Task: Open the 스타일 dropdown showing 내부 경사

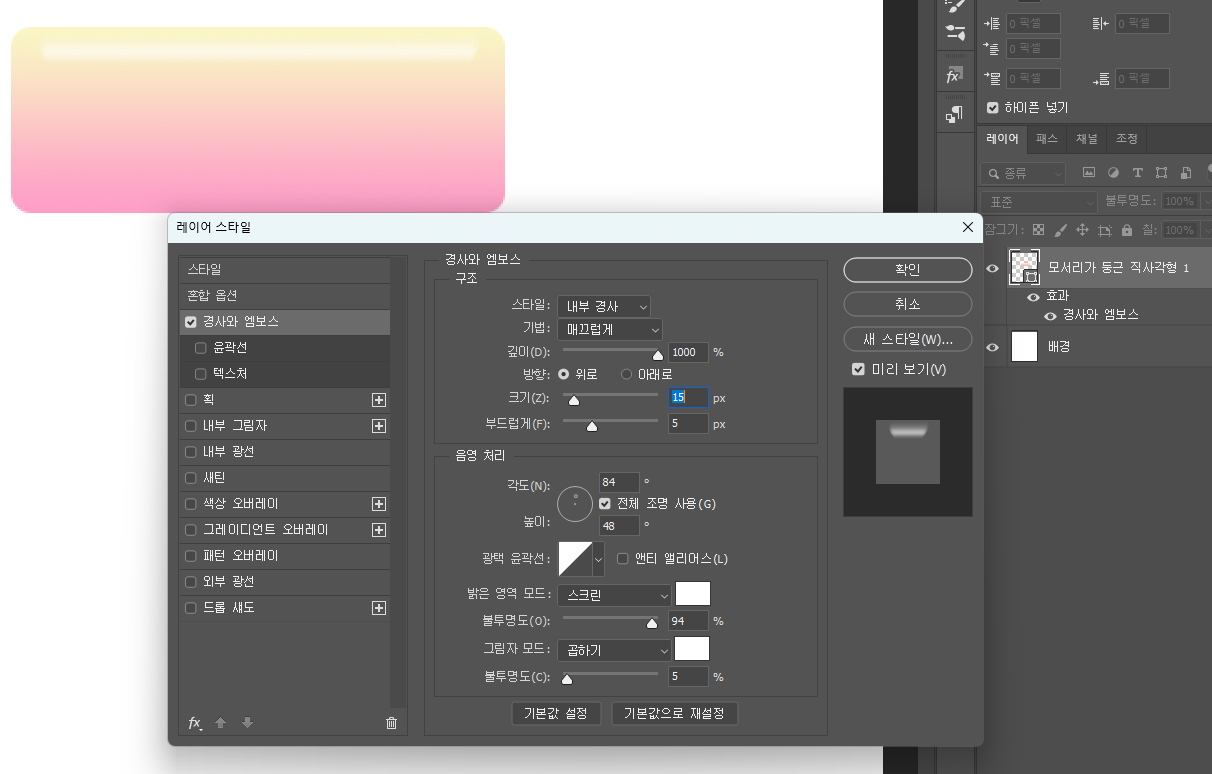Action: (604, 306)
